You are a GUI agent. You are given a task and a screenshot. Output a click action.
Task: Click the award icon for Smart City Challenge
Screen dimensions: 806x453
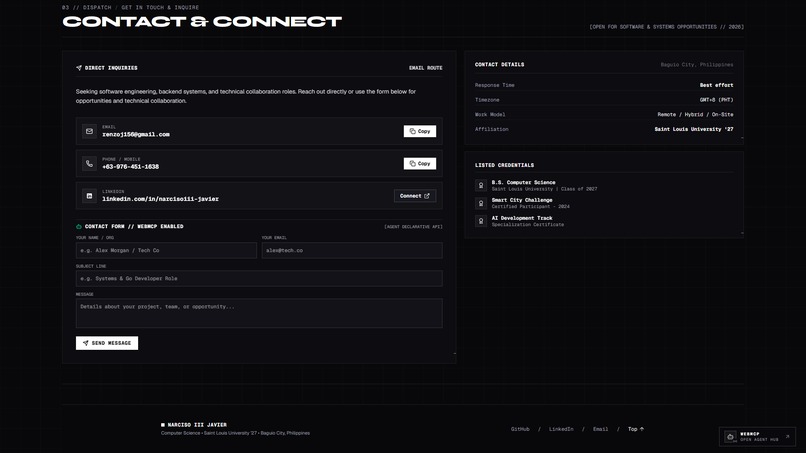(x=481, y=203)
